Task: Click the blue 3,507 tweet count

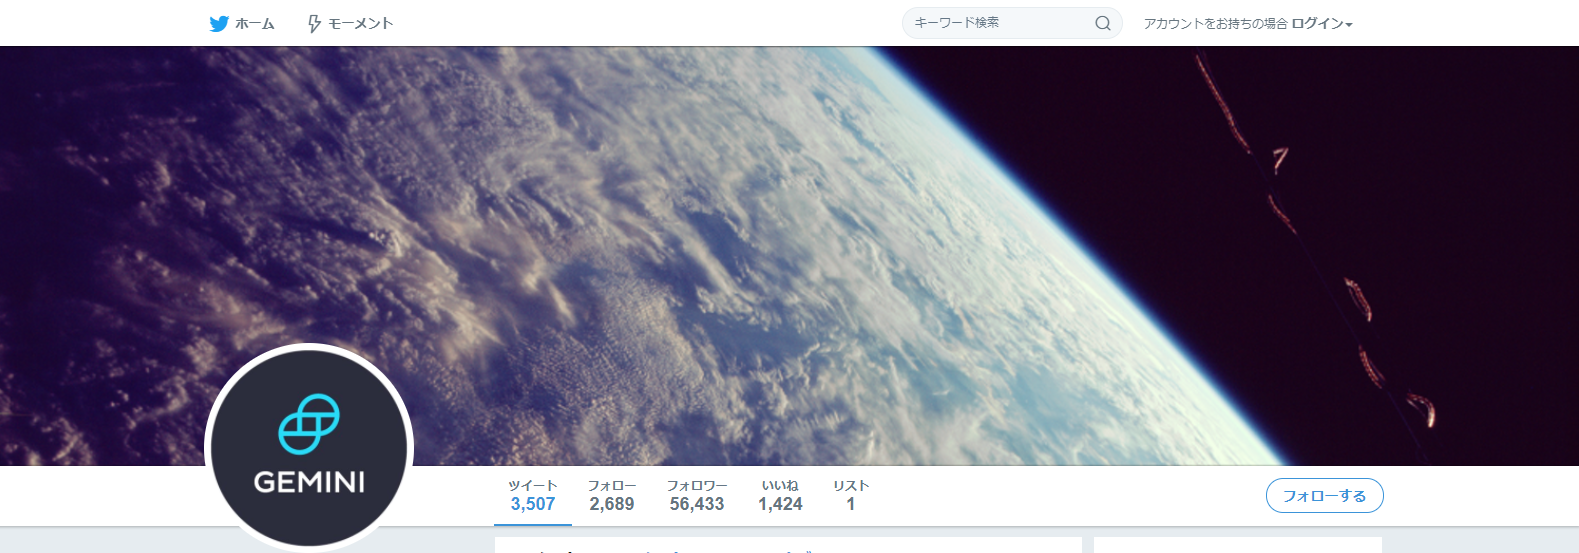Action: click(x=533, y=504)
